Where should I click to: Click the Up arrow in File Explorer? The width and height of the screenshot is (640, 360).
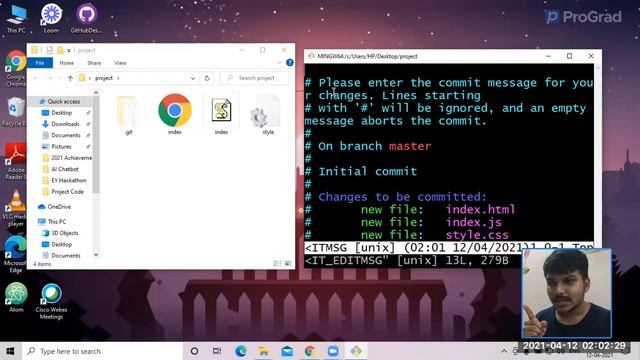[x=70, y=78]
